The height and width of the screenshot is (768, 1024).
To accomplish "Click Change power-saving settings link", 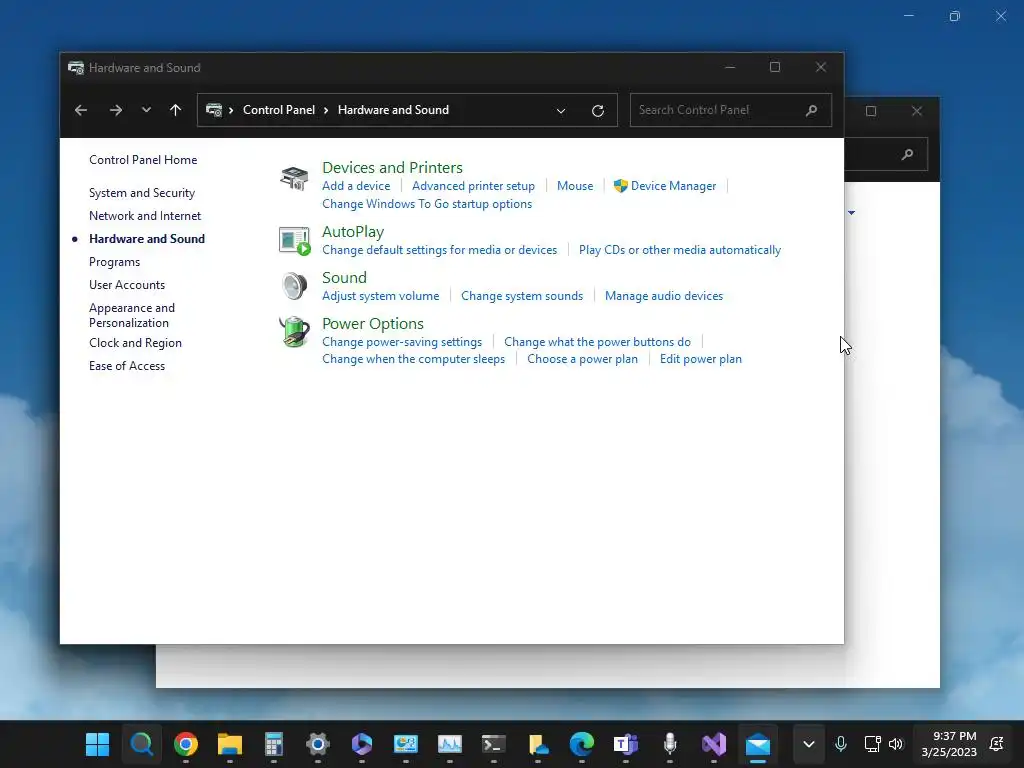I will [x=402, y=342].
